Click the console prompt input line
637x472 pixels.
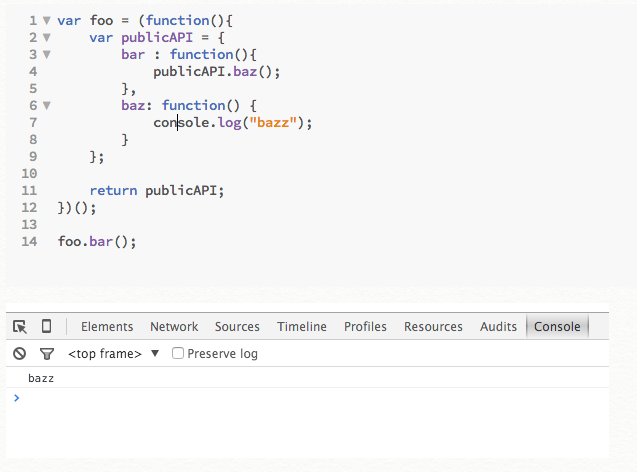click(307, 398)
